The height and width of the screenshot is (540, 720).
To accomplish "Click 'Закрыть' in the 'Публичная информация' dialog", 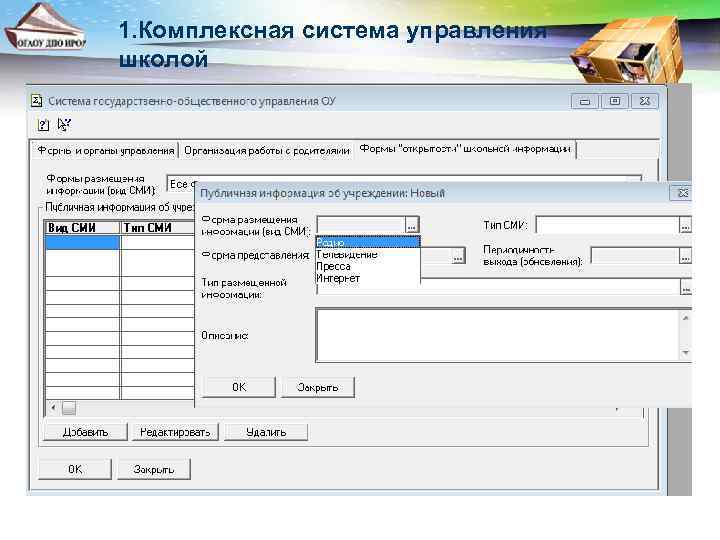I will (x=318, y=387).
